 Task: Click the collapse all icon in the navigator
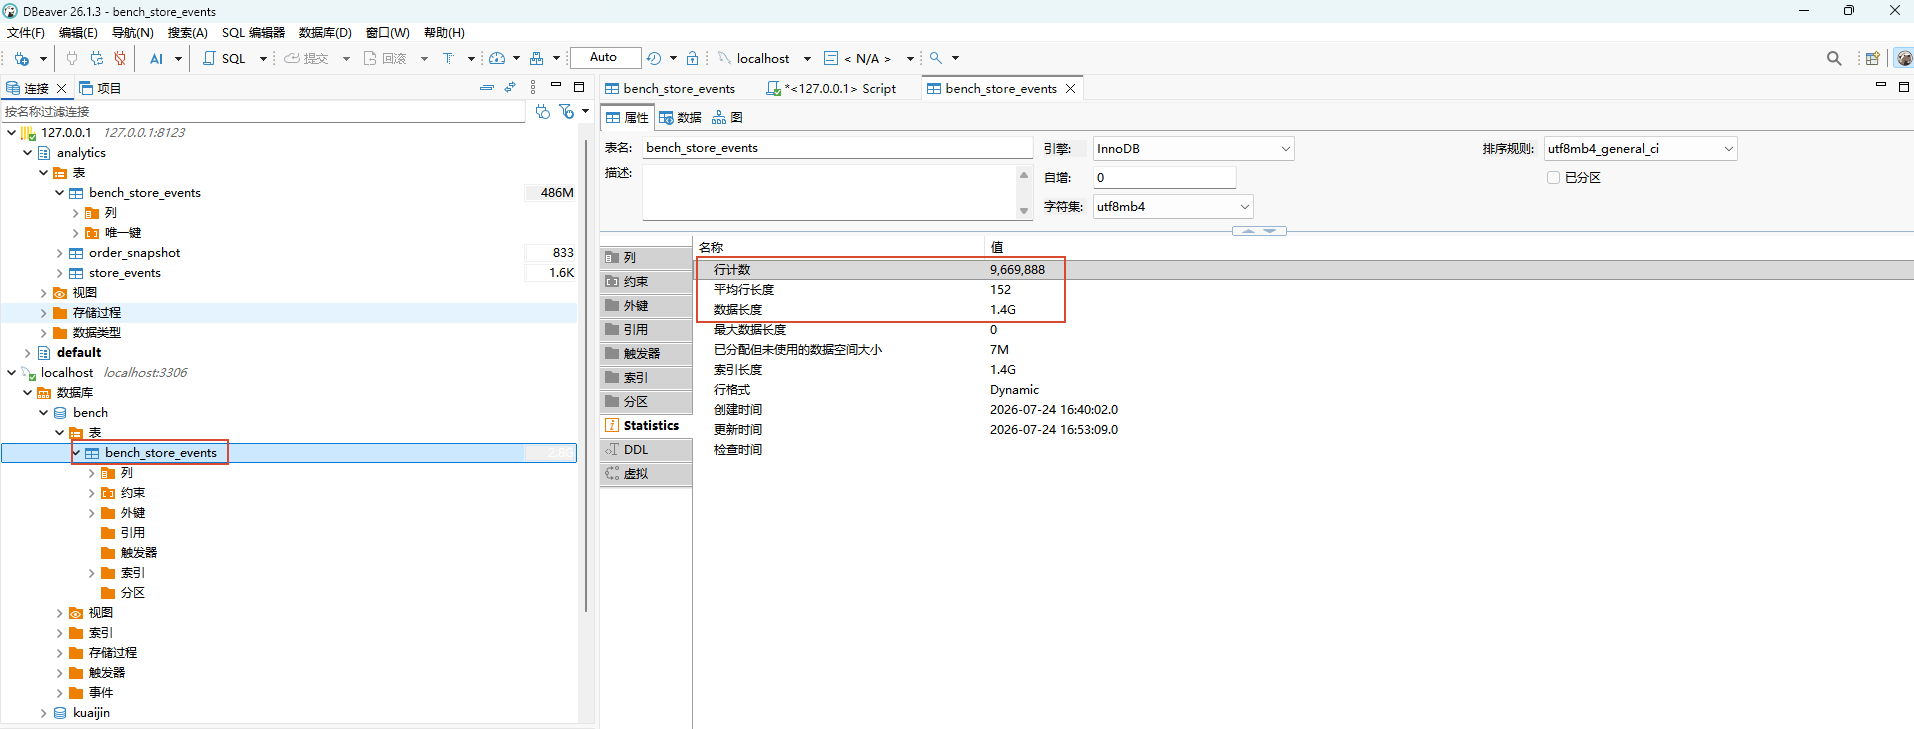487,87
